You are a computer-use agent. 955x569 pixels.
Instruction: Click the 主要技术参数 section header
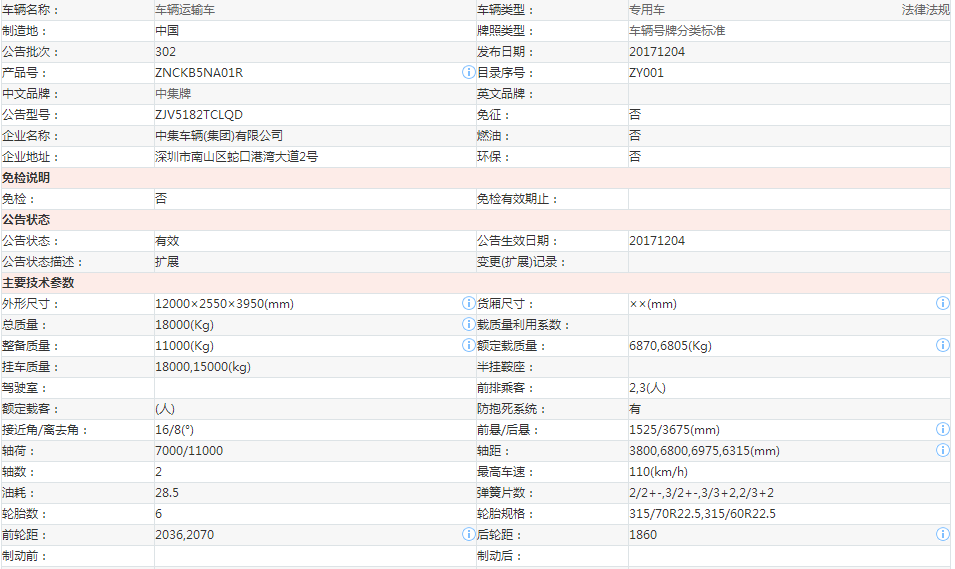pyautogui.click(x=38, y=283)
